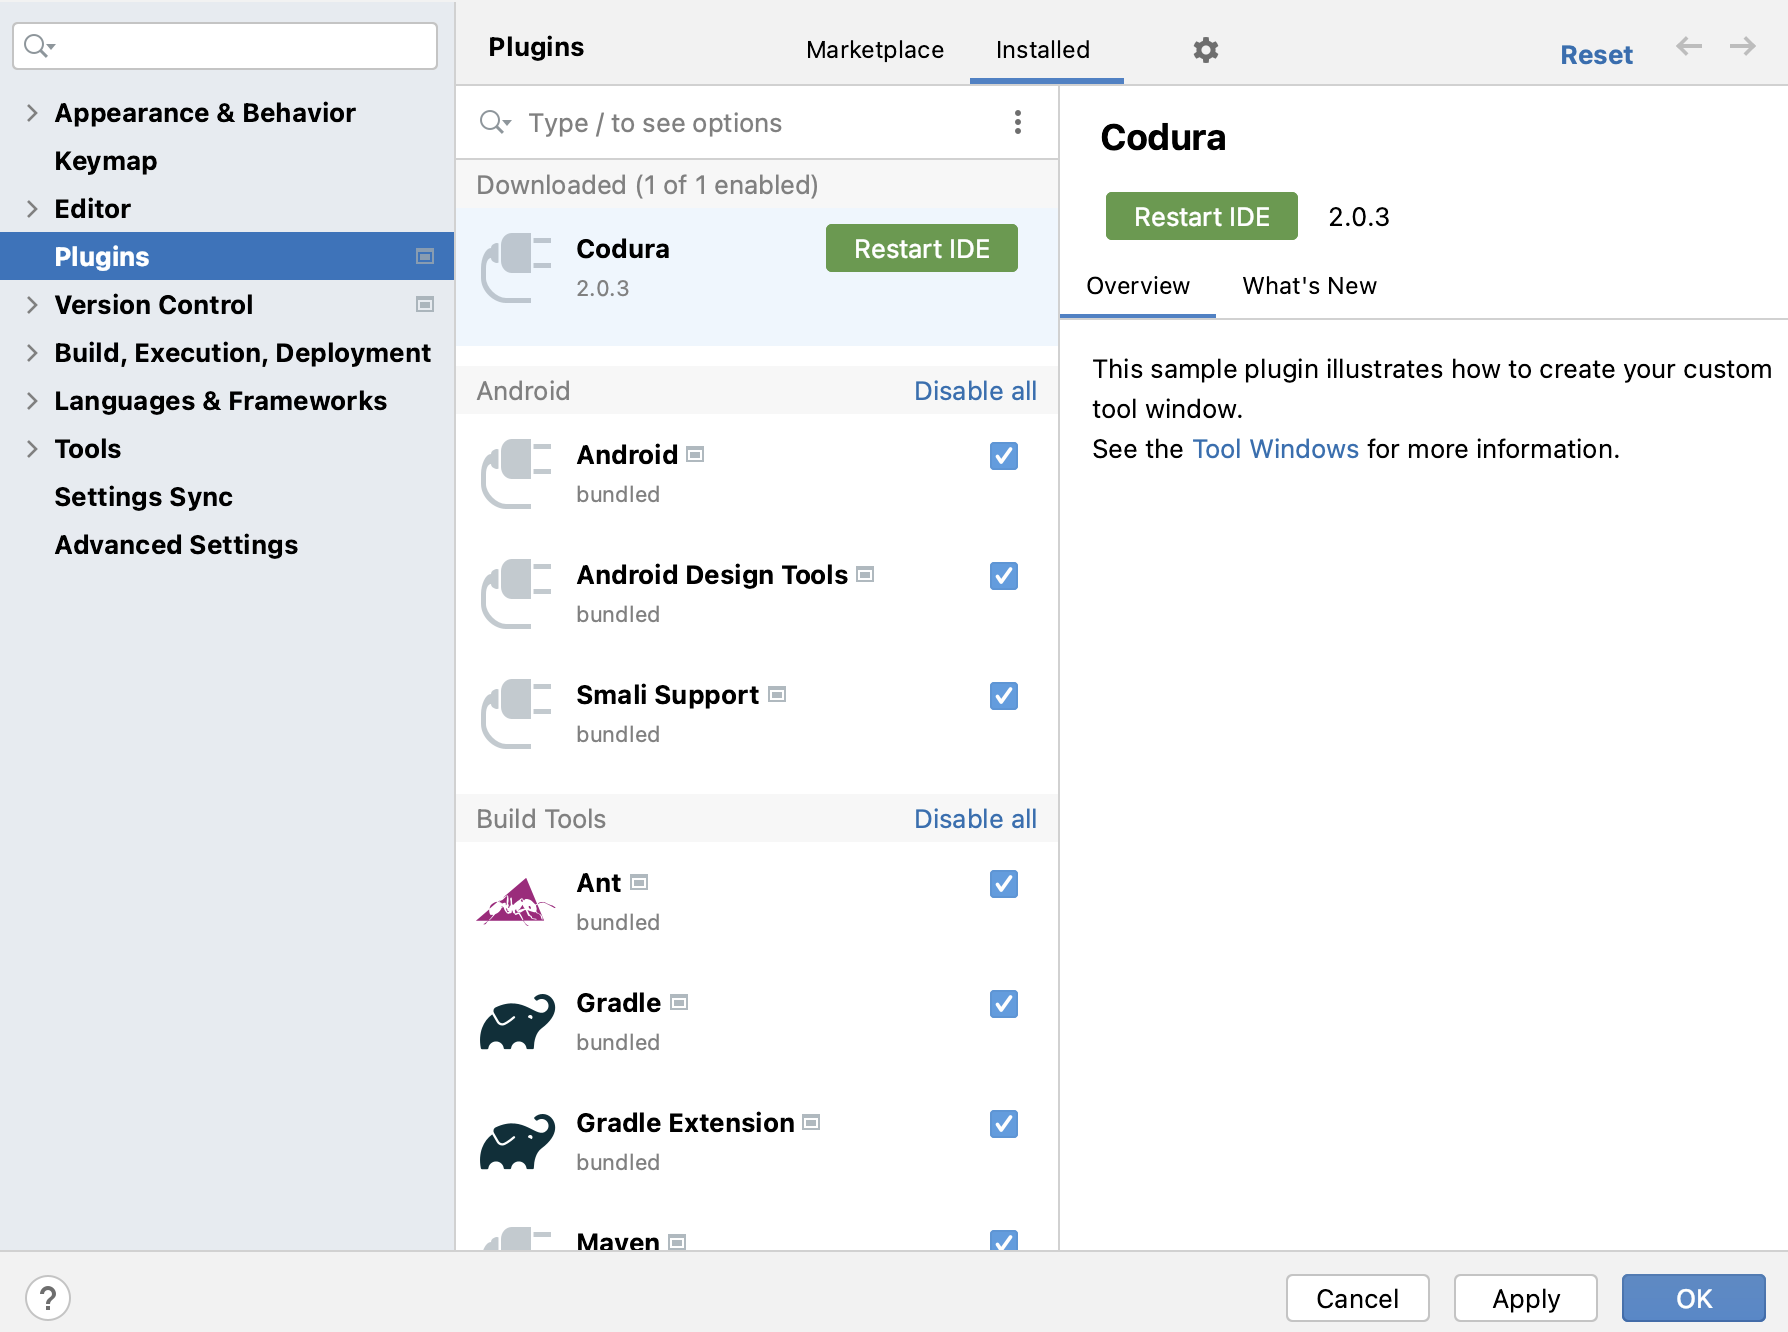The image size is (1788, 1332).
Task: Click the Apply button
Action: tap(1526, 1298)
